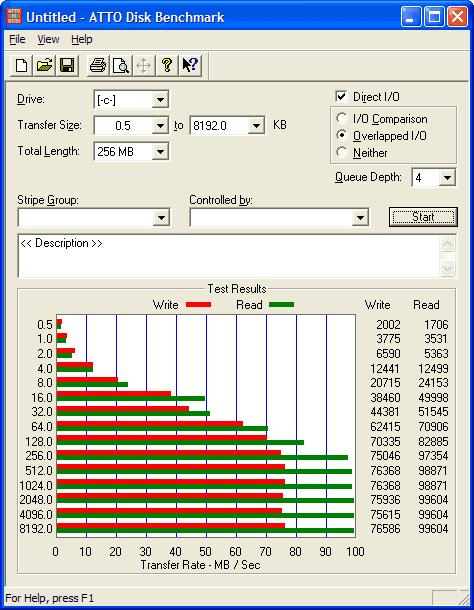Click the read value 49998

pyautogui.click(x=433, y=398)
